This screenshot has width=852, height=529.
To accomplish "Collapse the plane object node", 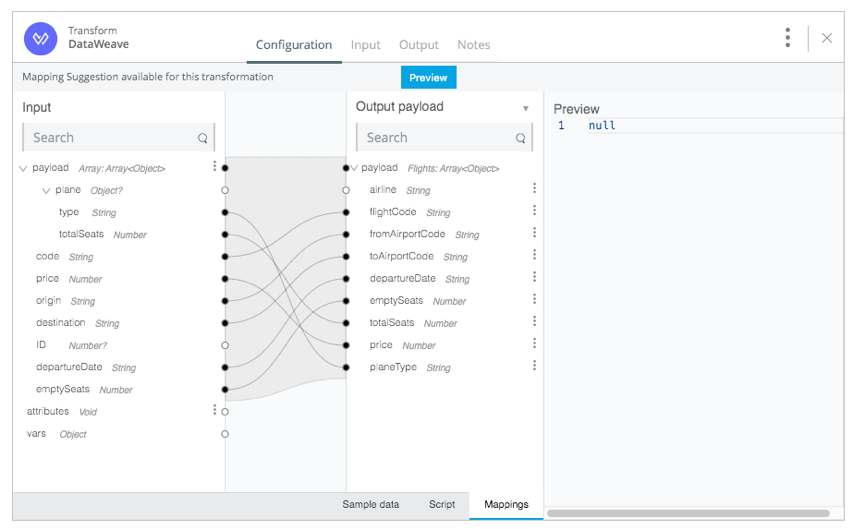I will (x=46, y=191).
